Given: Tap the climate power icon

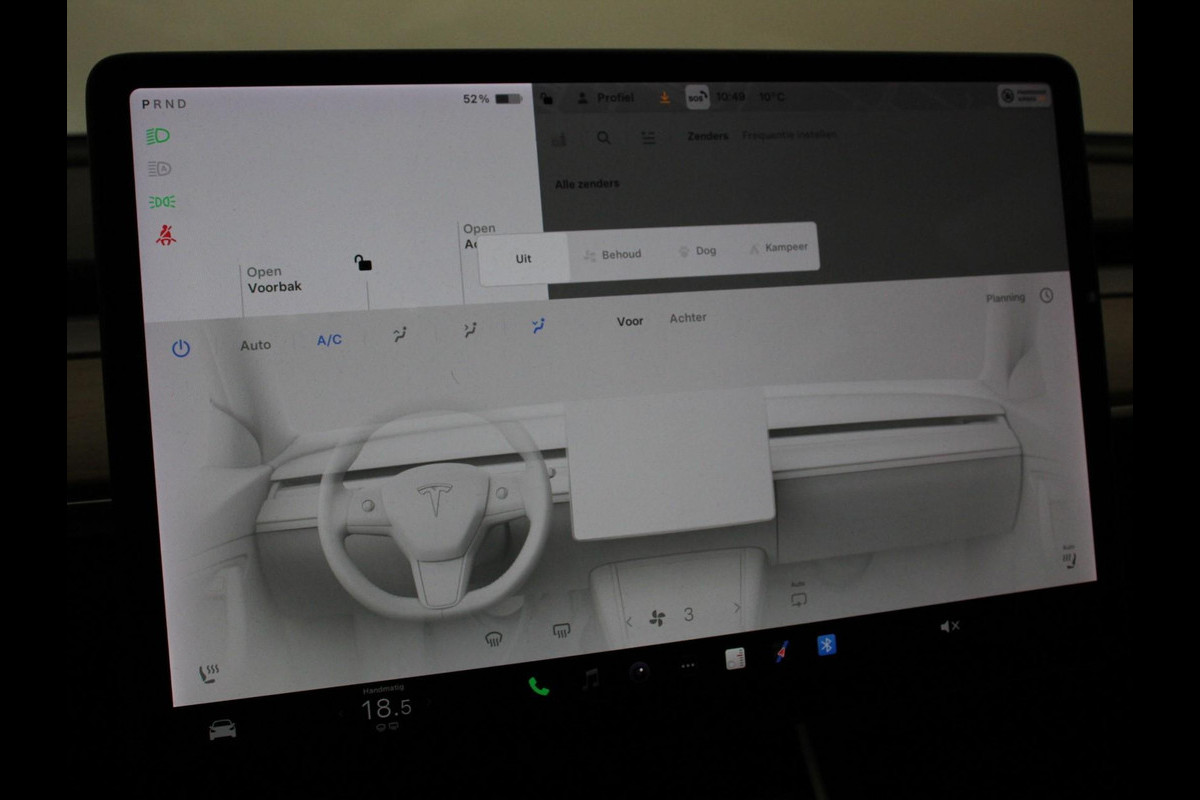Looking at the screenshot, I should coord(181,348).
